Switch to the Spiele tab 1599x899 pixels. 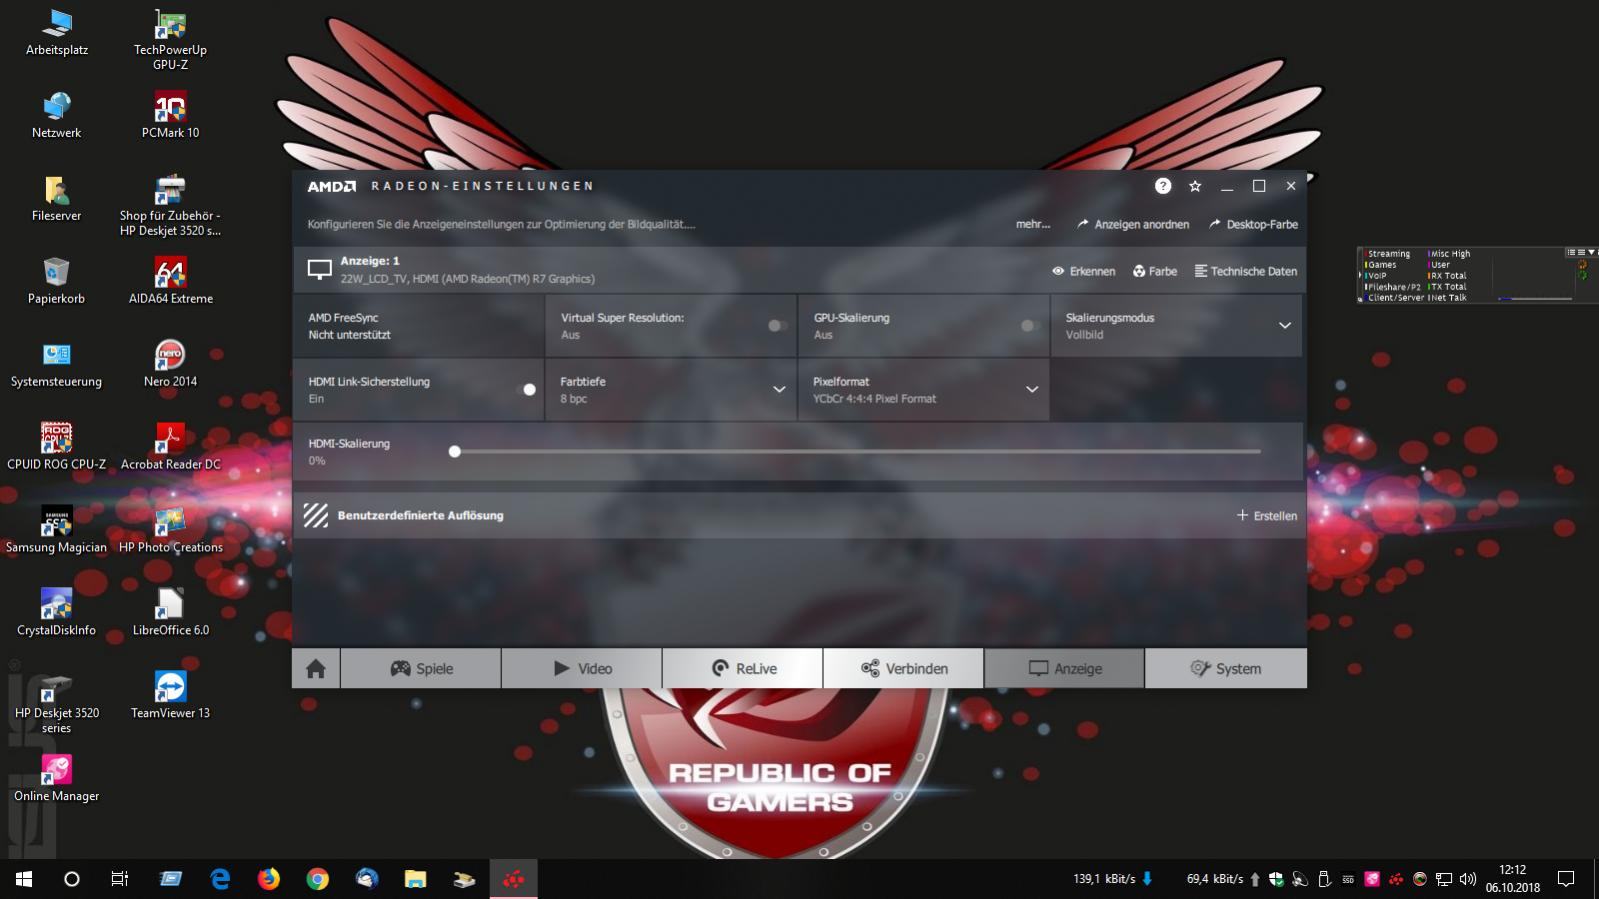421,669
